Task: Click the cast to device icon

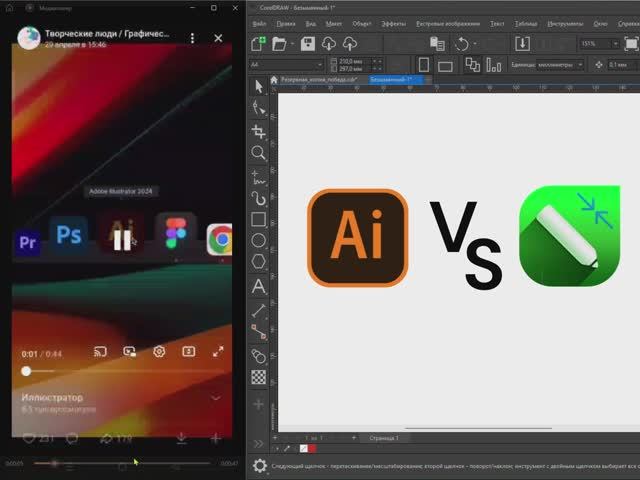Action: [100, 351]
